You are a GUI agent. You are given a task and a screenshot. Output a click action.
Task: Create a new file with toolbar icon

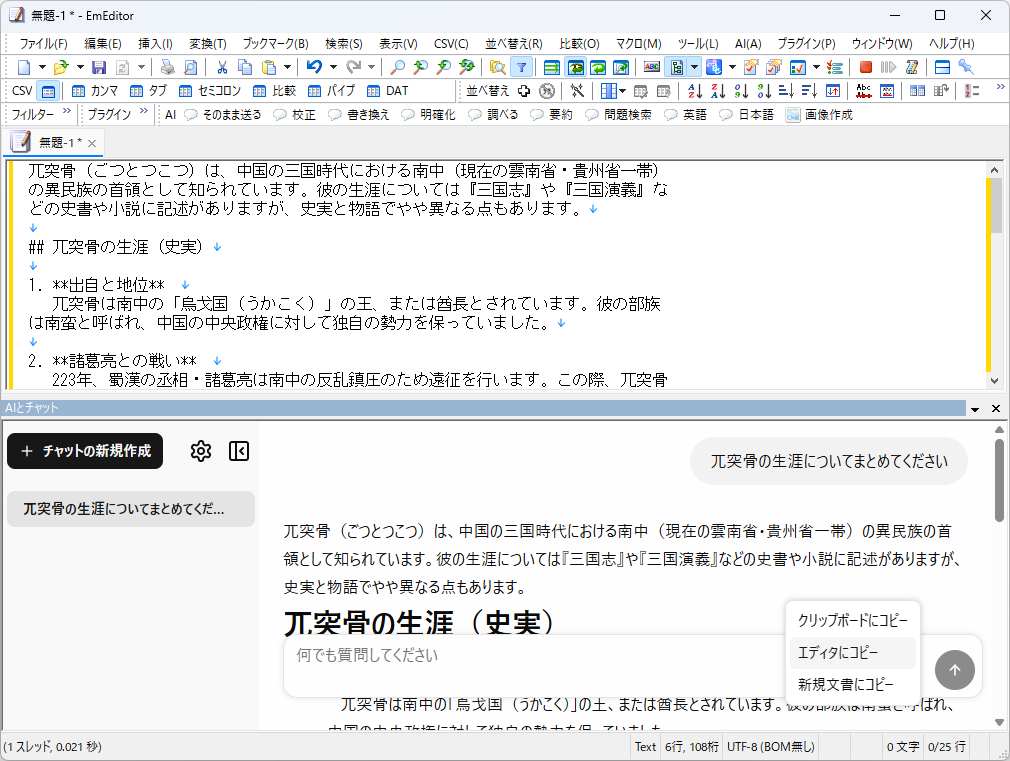click(24, 67)
